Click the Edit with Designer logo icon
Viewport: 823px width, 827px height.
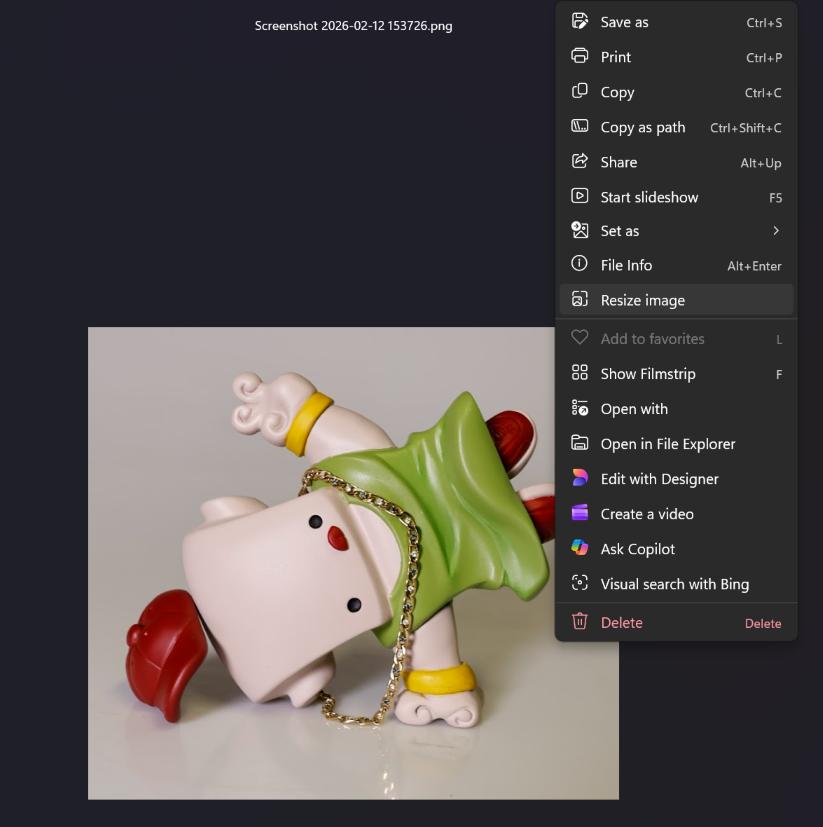579,478
